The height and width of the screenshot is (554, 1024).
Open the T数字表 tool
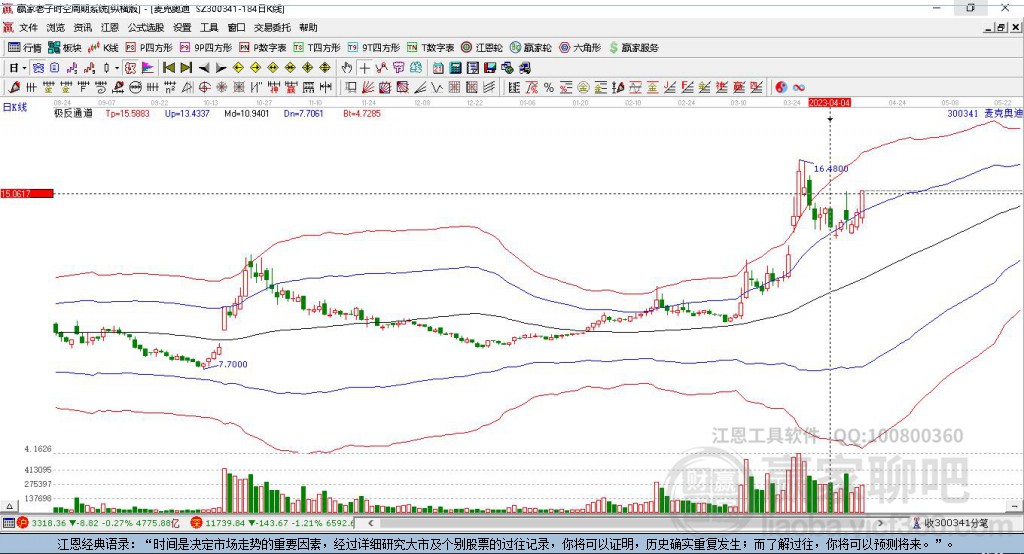pyautogui.click(x=430, y=48)
